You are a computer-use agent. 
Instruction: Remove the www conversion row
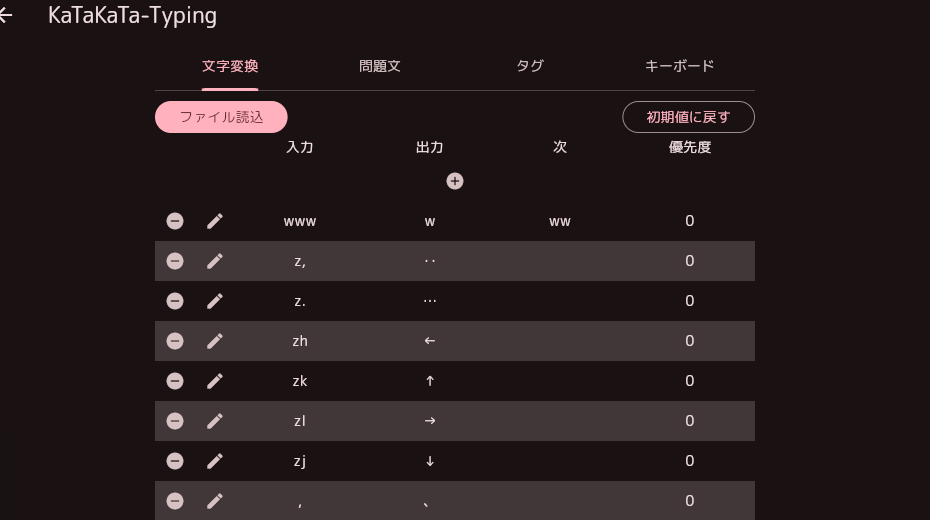[x=175, y=221]
